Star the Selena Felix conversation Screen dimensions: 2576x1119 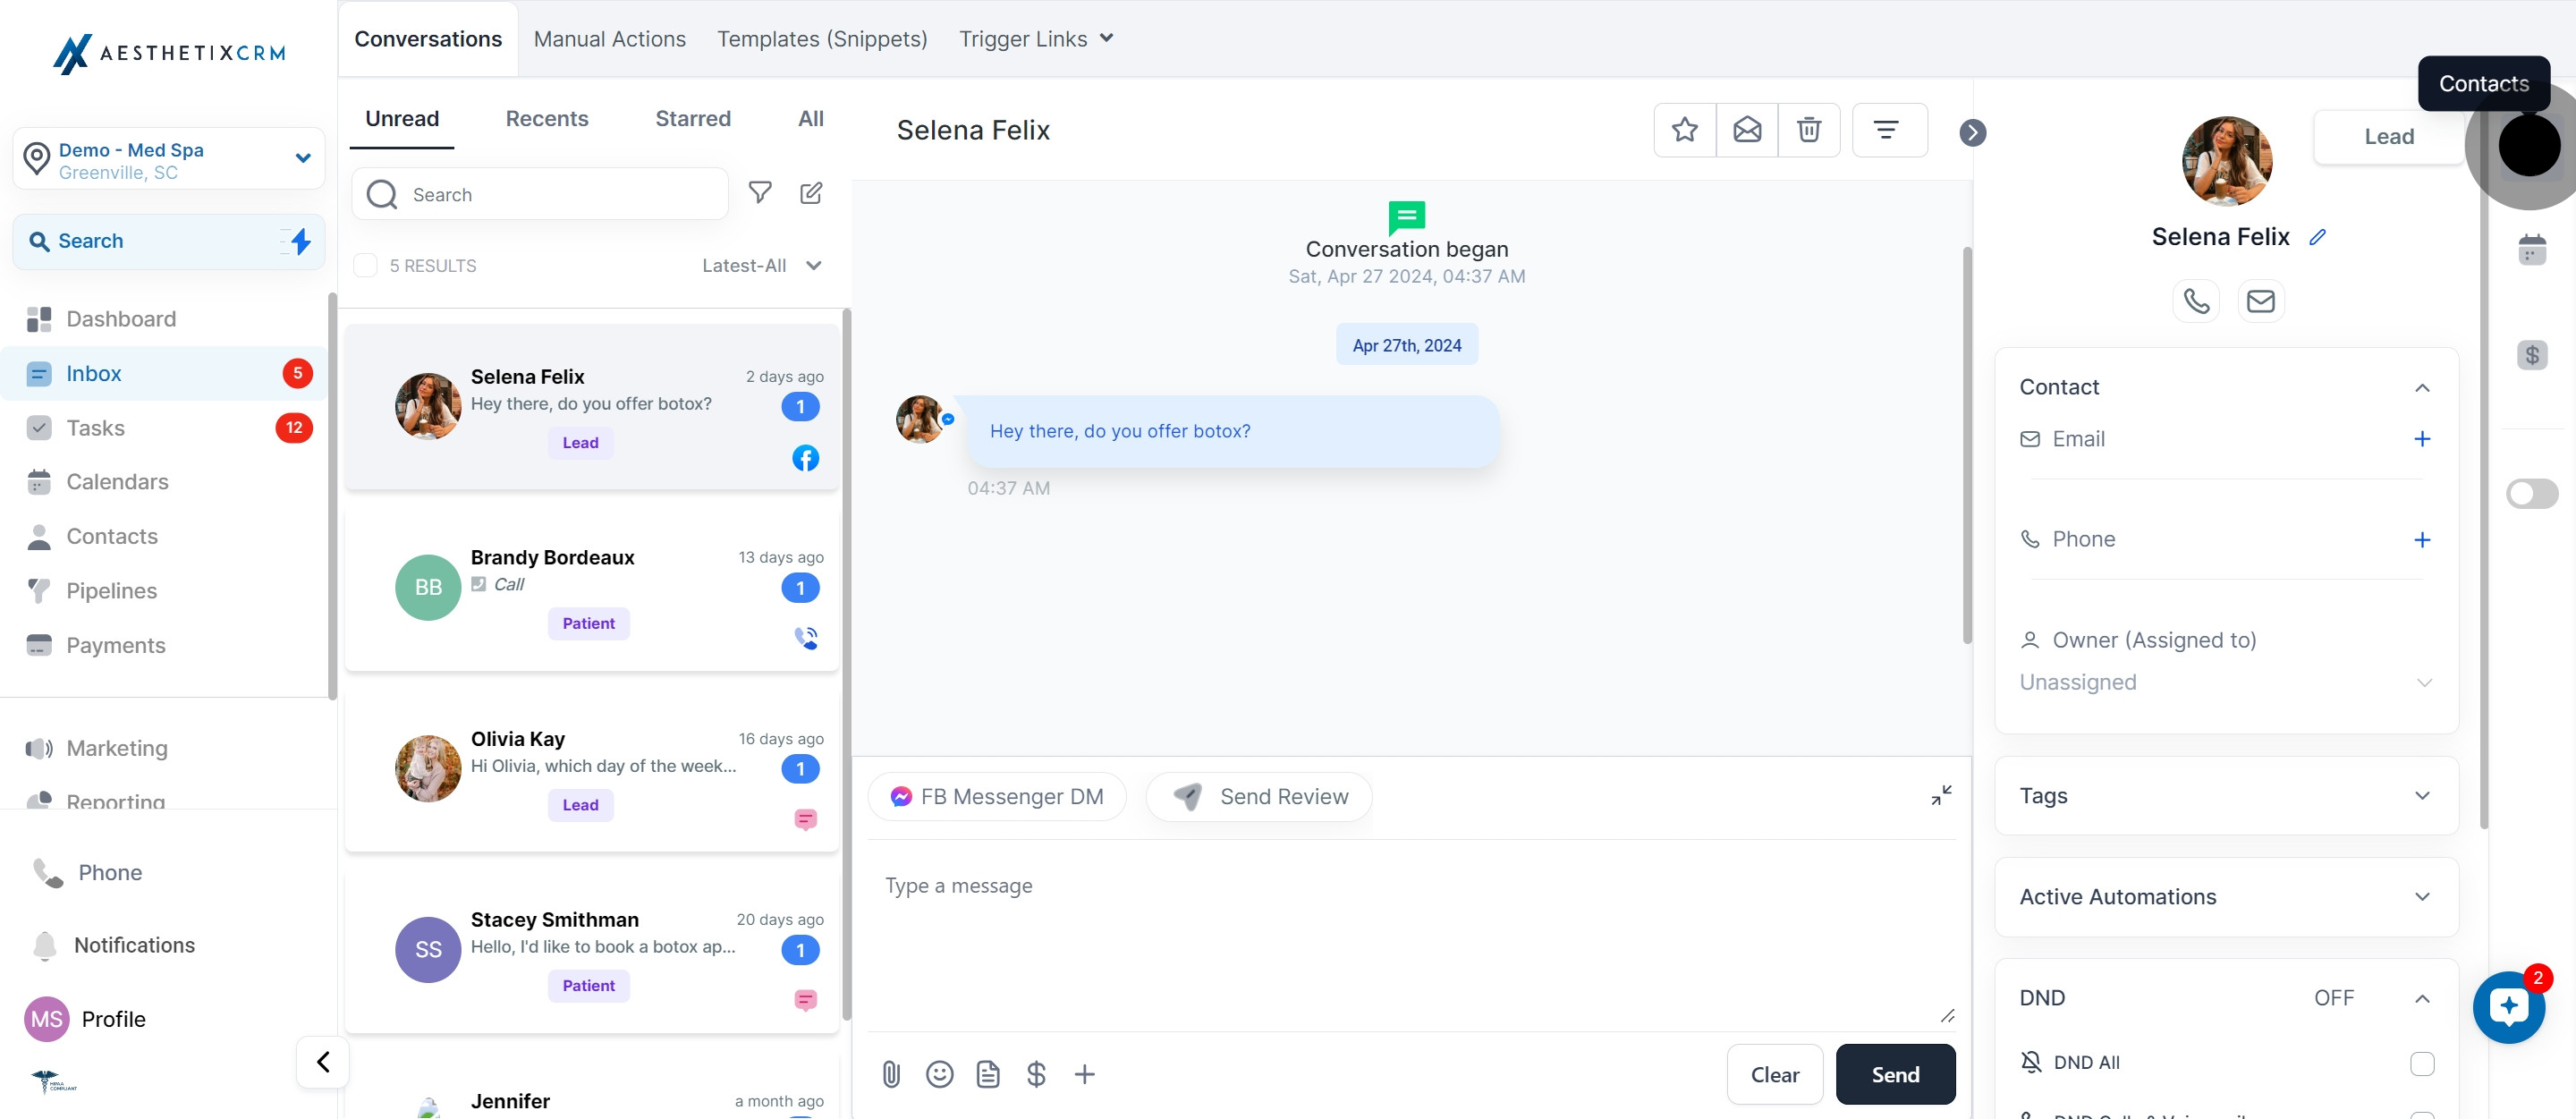(x=1684, y=130)
